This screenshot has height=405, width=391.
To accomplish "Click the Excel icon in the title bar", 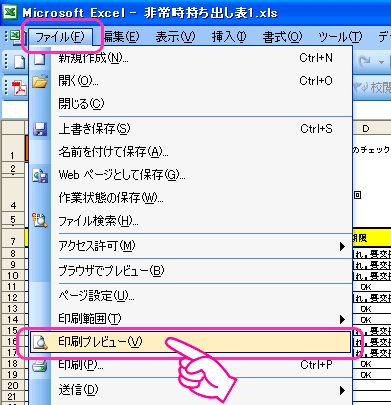I will pyautogui.click(x=10, y=13).
